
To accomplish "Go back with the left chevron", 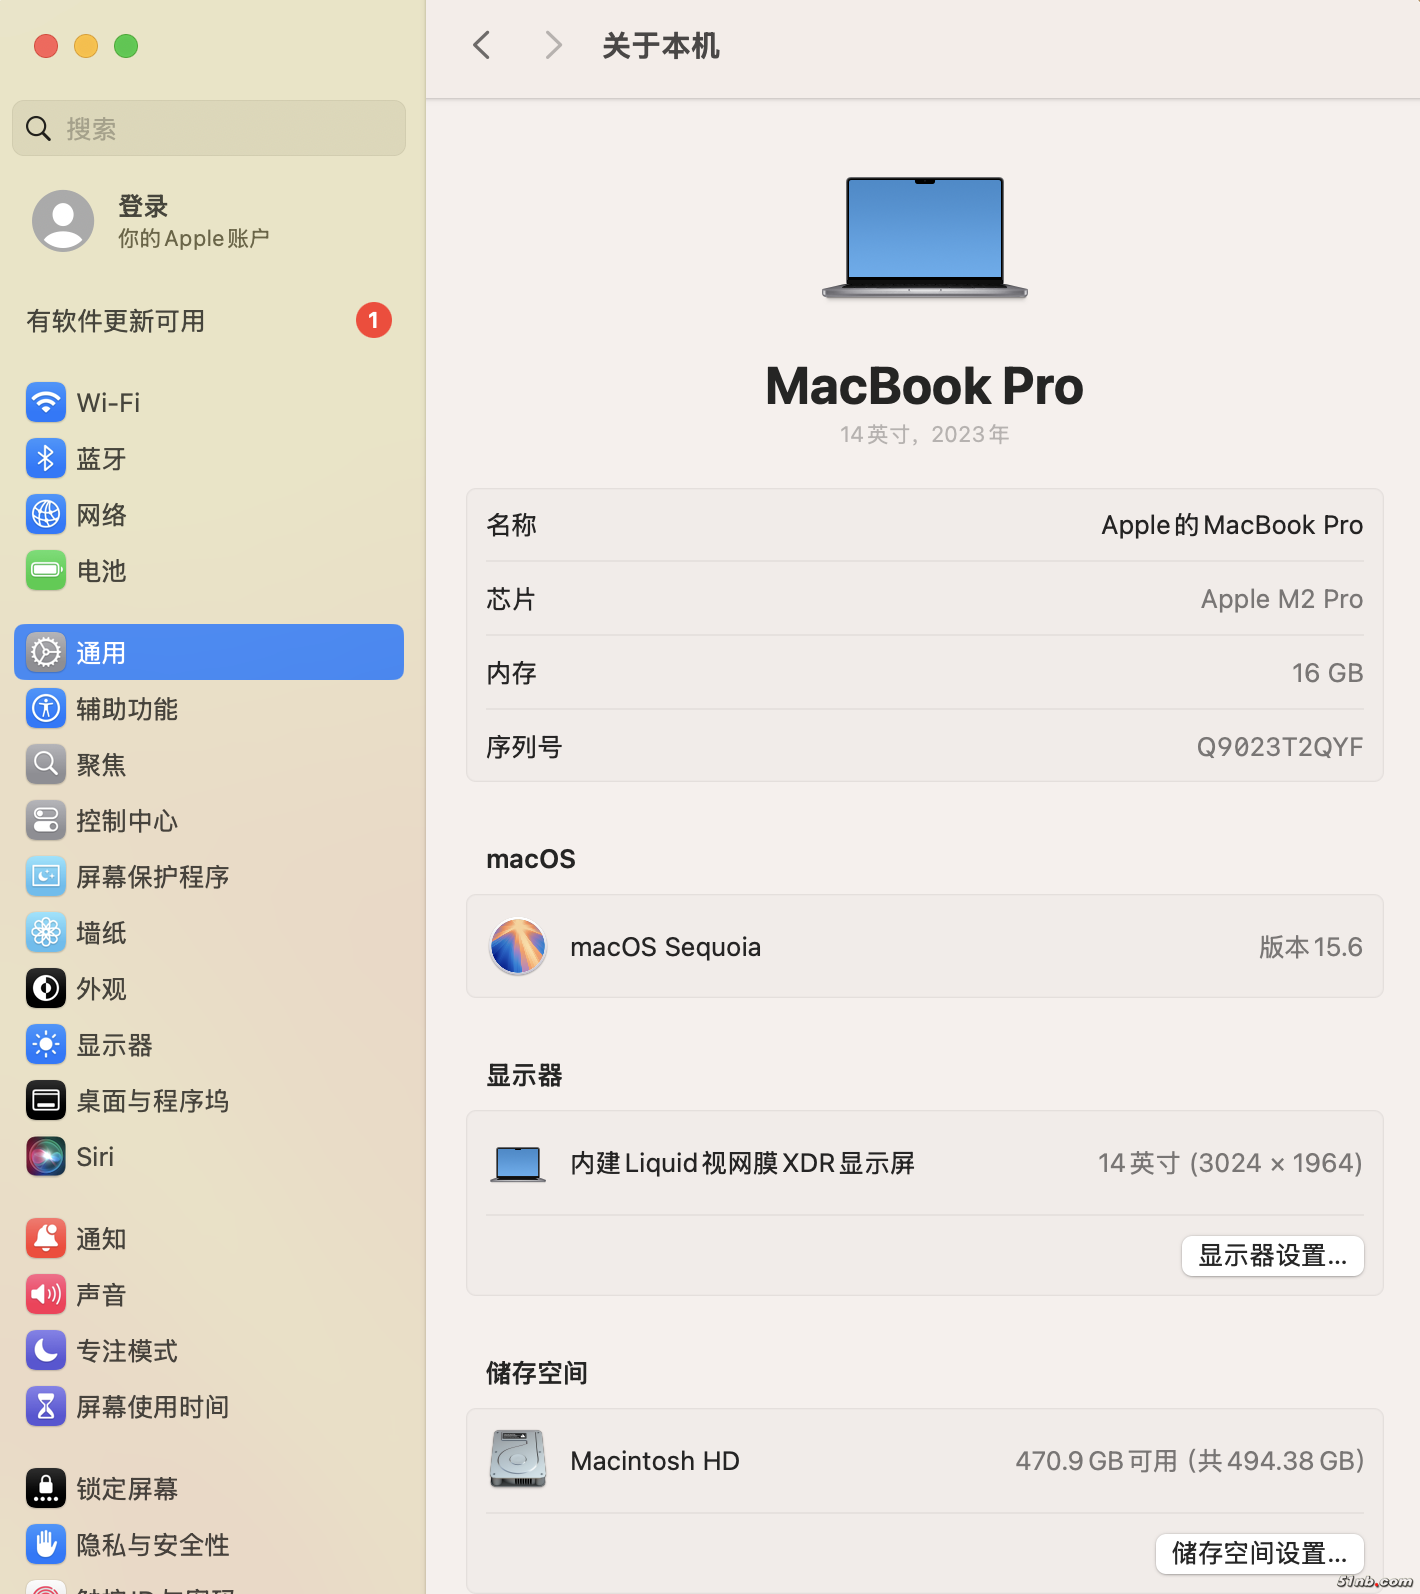I will coord(482,45).
